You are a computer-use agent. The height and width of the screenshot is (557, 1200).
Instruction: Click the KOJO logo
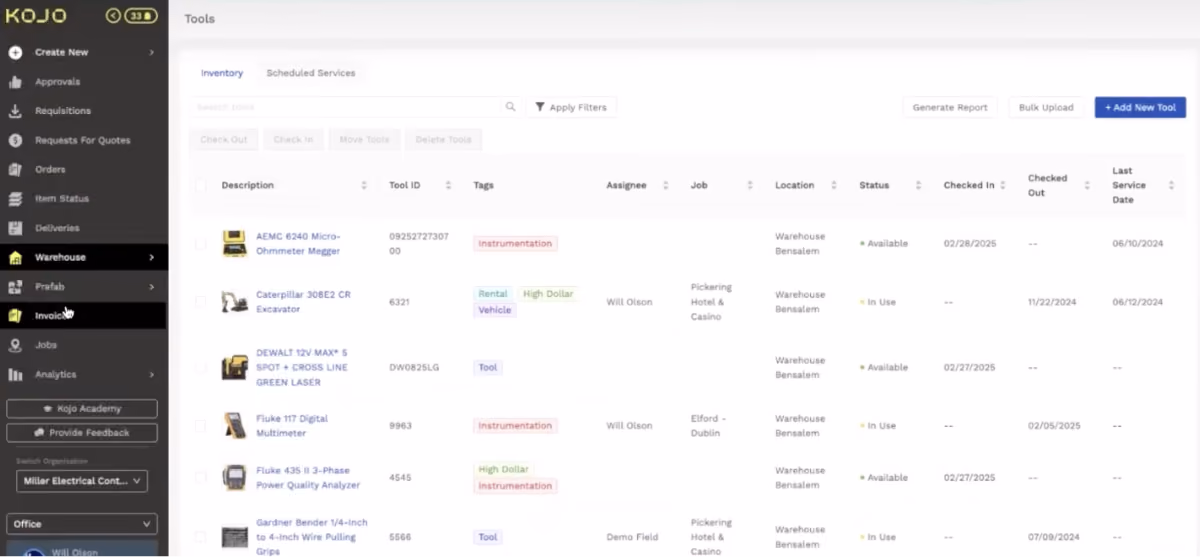coord(36,15)
